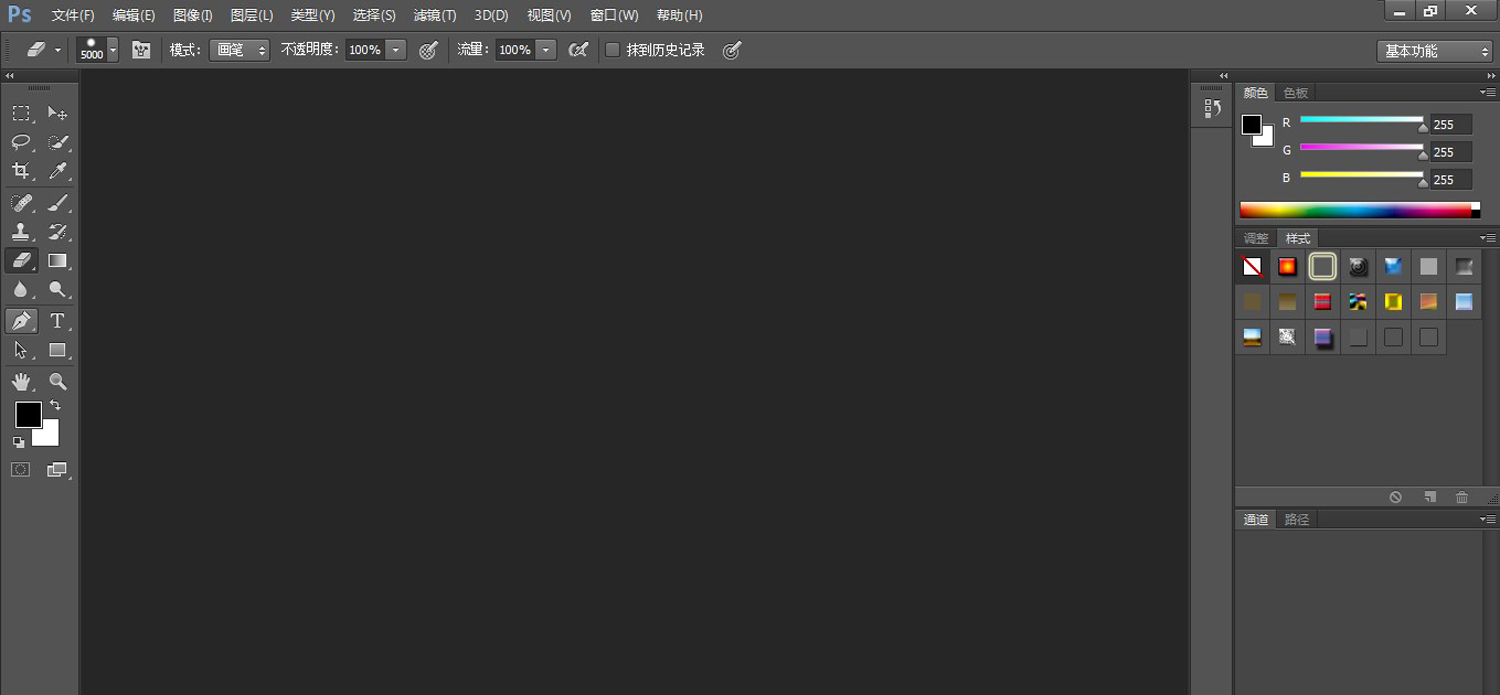Change the screen mode button
Image resolution: width=1500 pixels, height=695 pixels.
click(57, 469)
